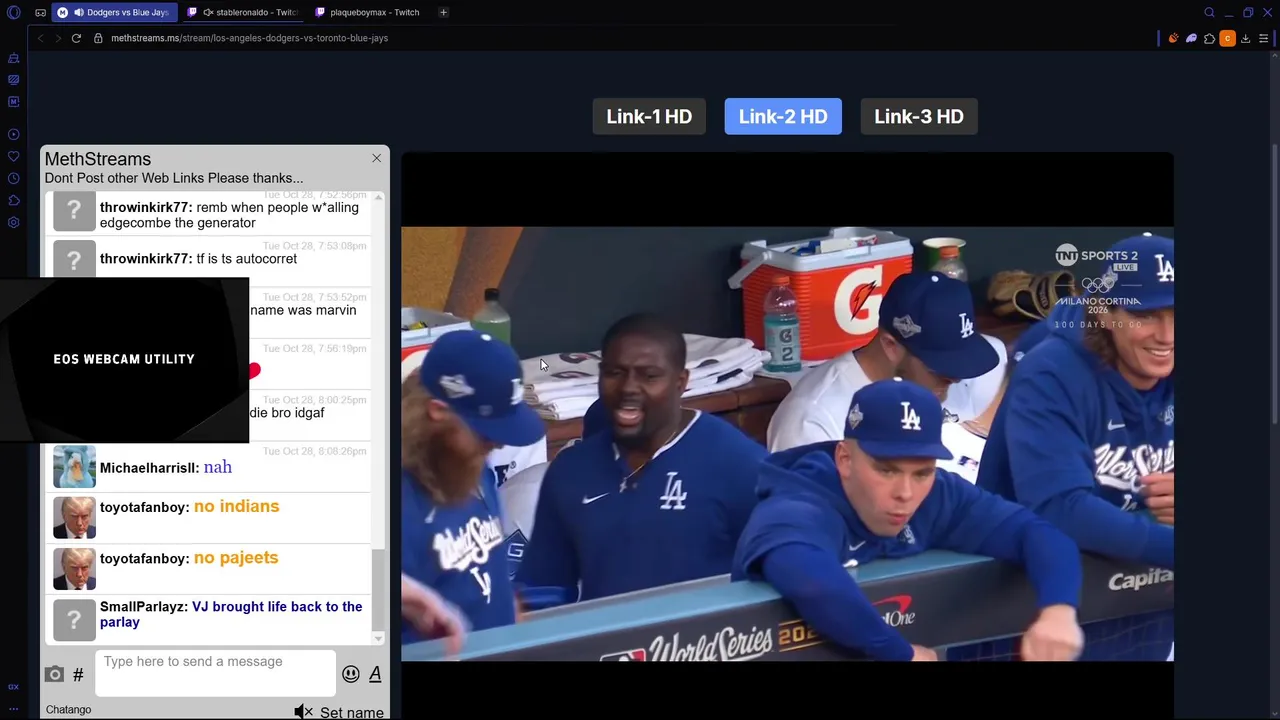
Task: Click toyotafanboy avatar on no pajeets message
Action: 74,568
